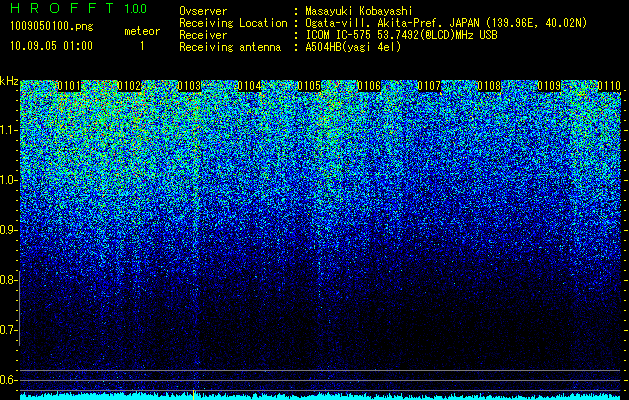This screenshot has width=629, height=400.
Task: Select the version number 1.0.0
Action: (136, 8)
